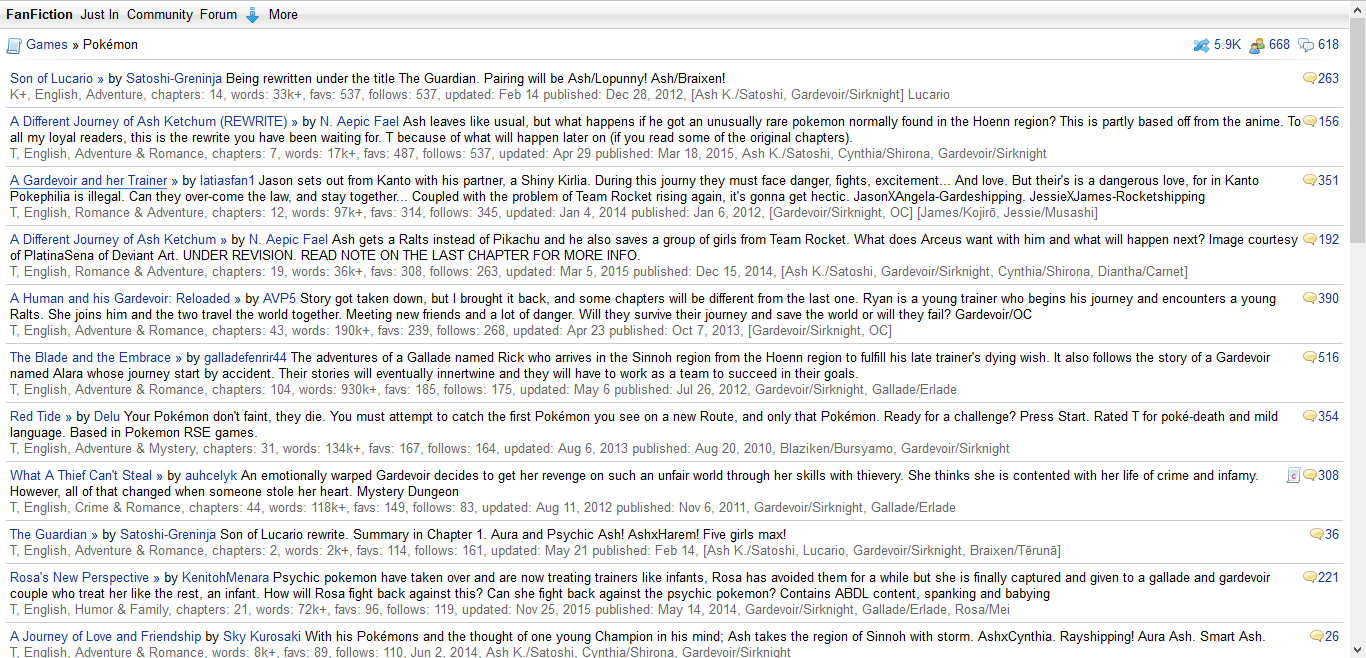The height and width of the screenshot is (658, 1366).
Task: View author Delu's profile
Action: [107, 416]
